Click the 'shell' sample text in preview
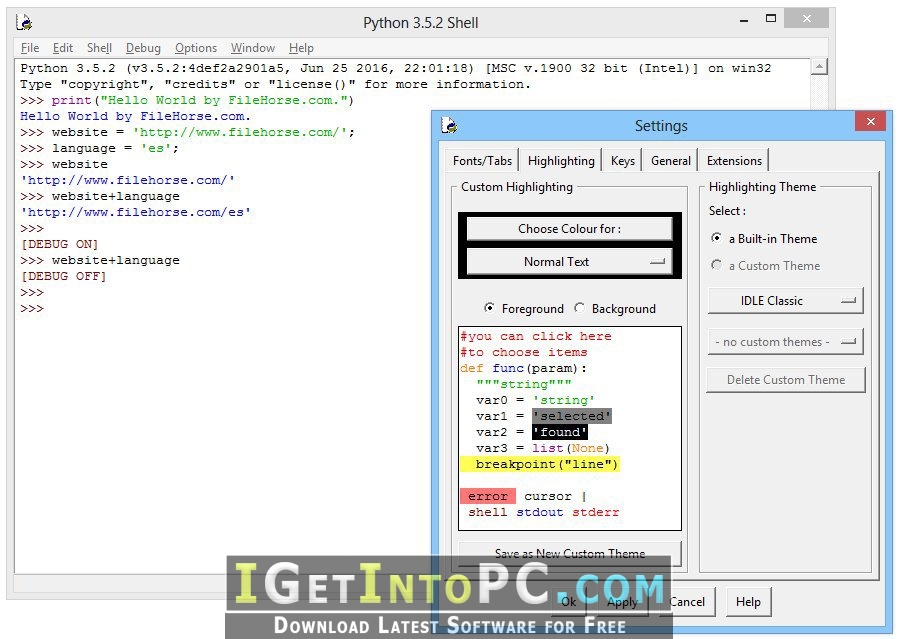This screenshot has width=898, height=639. (487, 512)
